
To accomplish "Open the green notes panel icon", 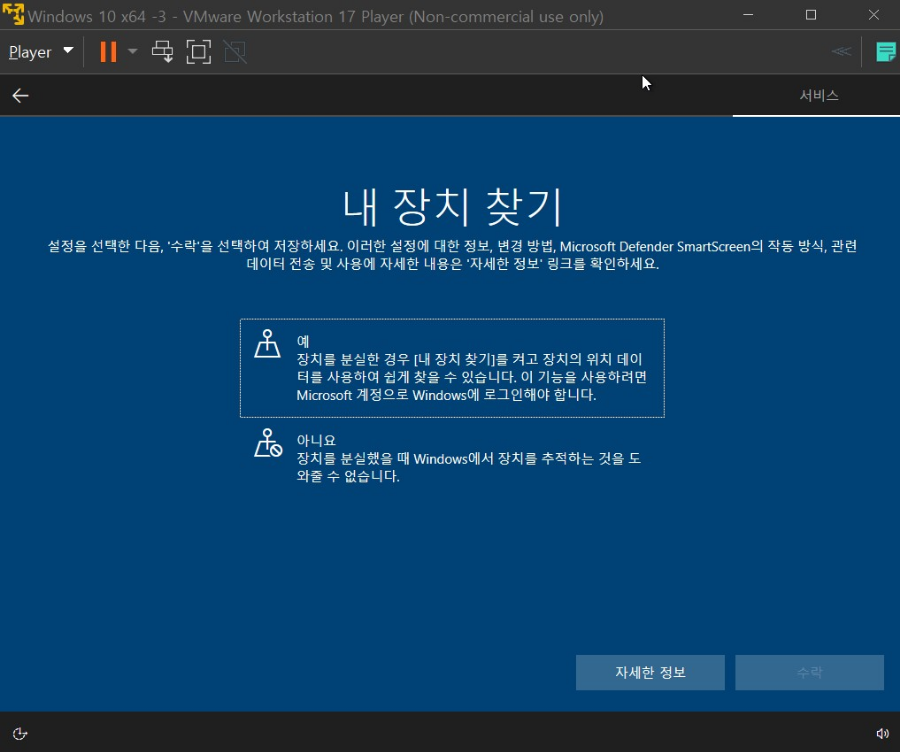I will coord(886,52).
